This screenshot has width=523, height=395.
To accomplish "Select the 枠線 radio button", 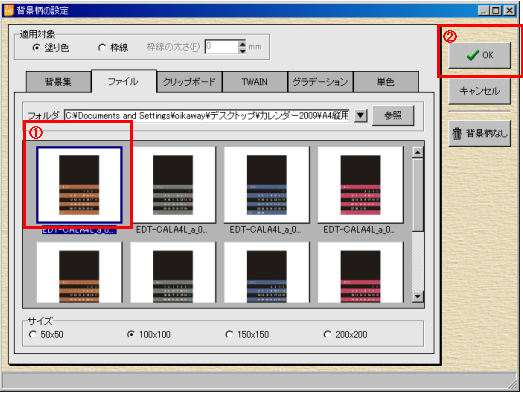I will (x=102, y=48).
